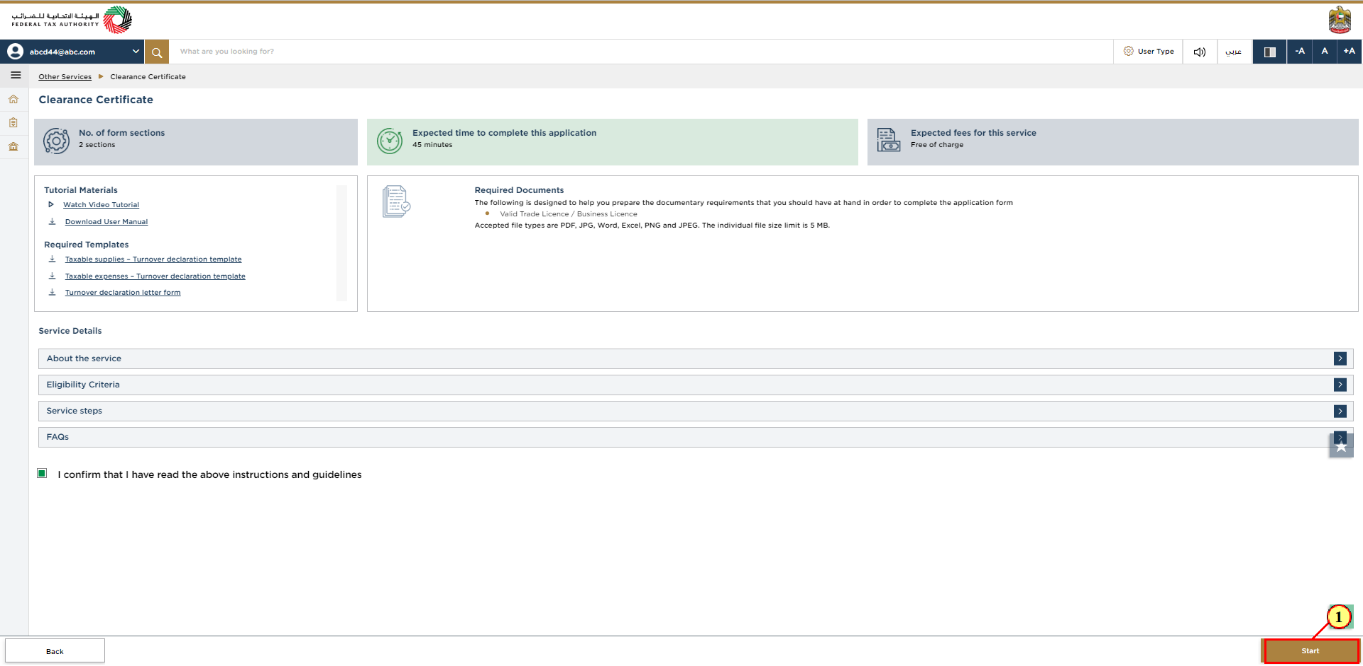Click the favorite star icon at right edge
Image resolution: width=1363 pixels, height=666 pixels.
[x=1341, y=446]
